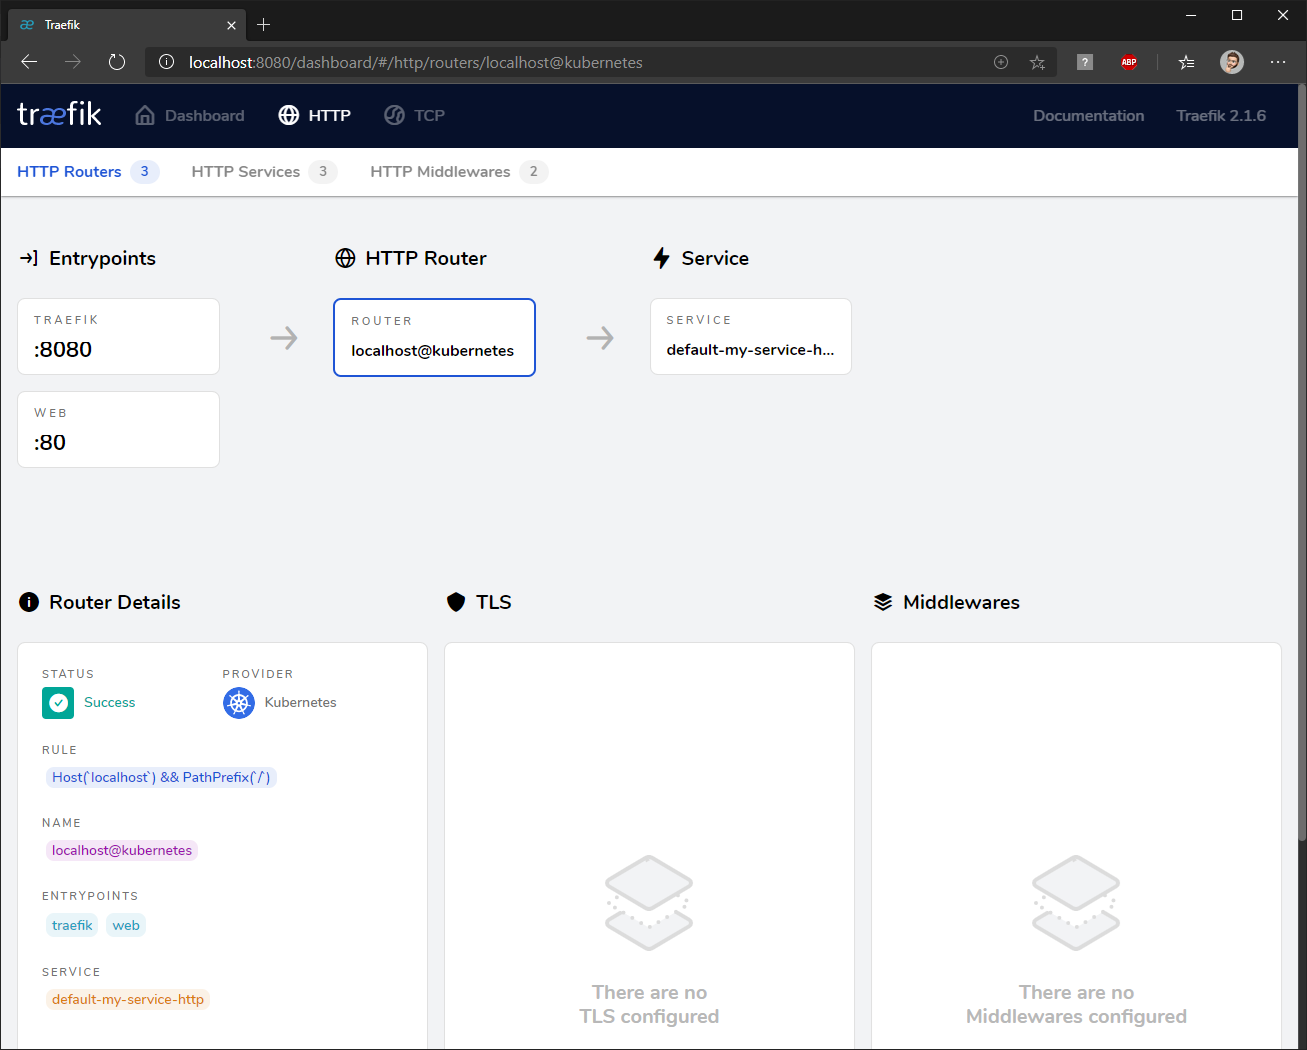
Task: Switch to HTTP Services tab
Action: point(264,172)
